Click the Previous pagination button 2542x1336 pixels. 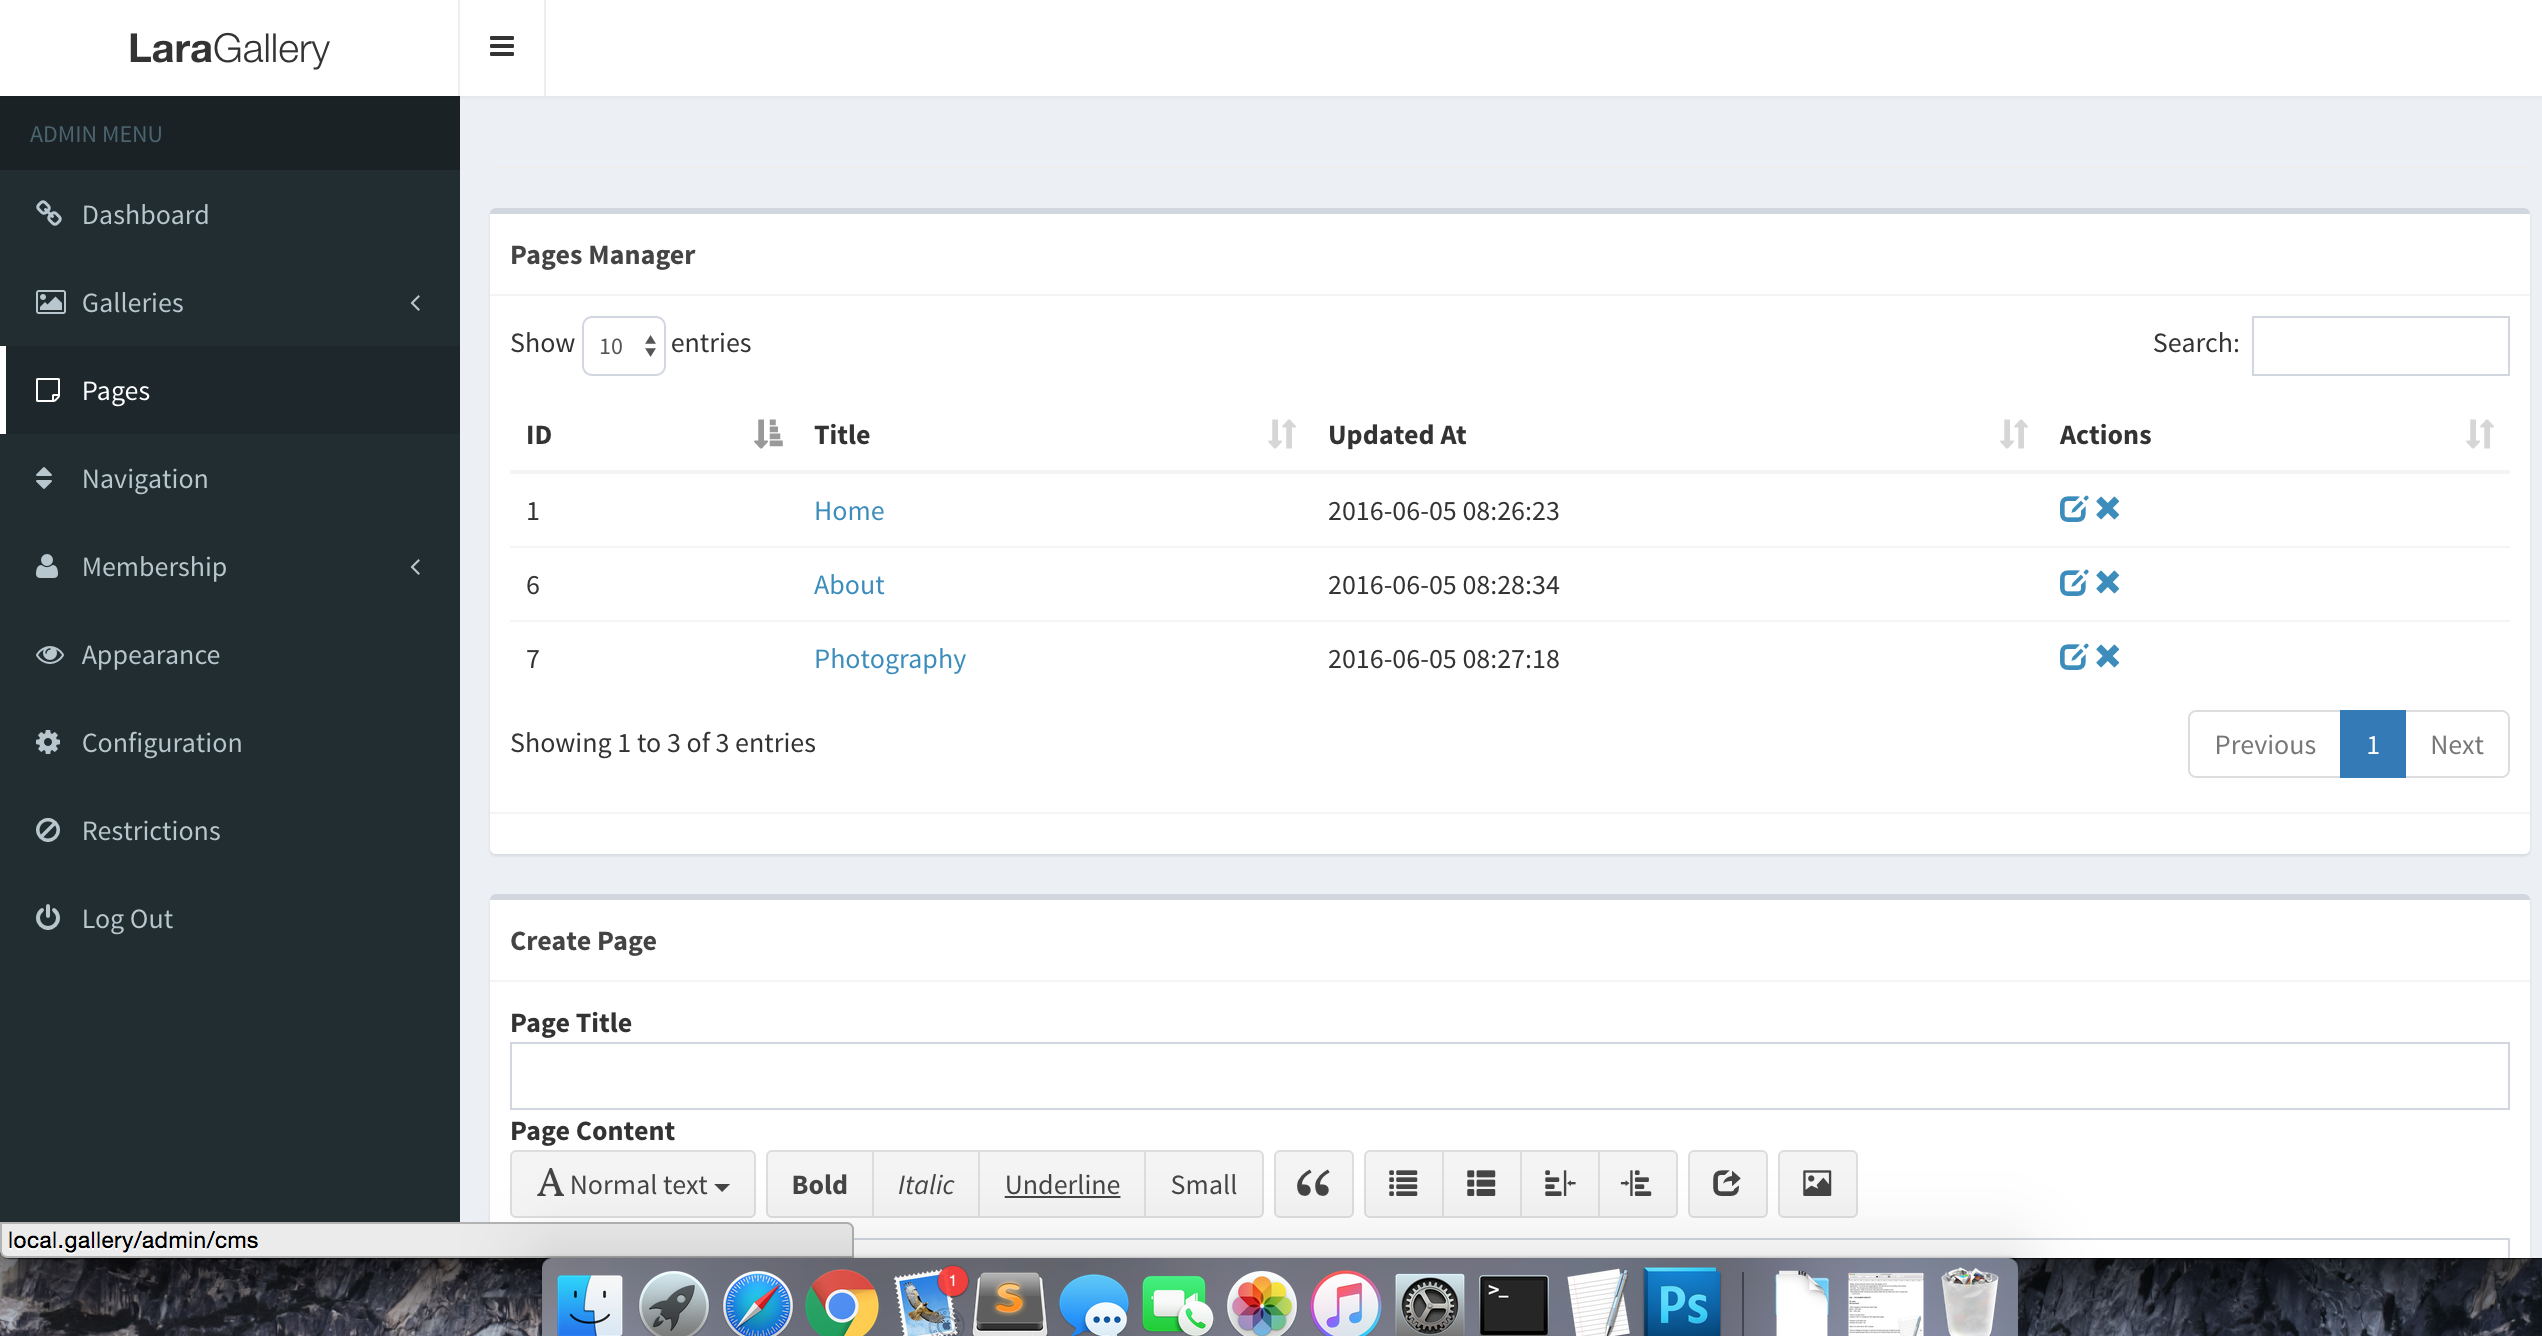click(x=2265, y=744)
